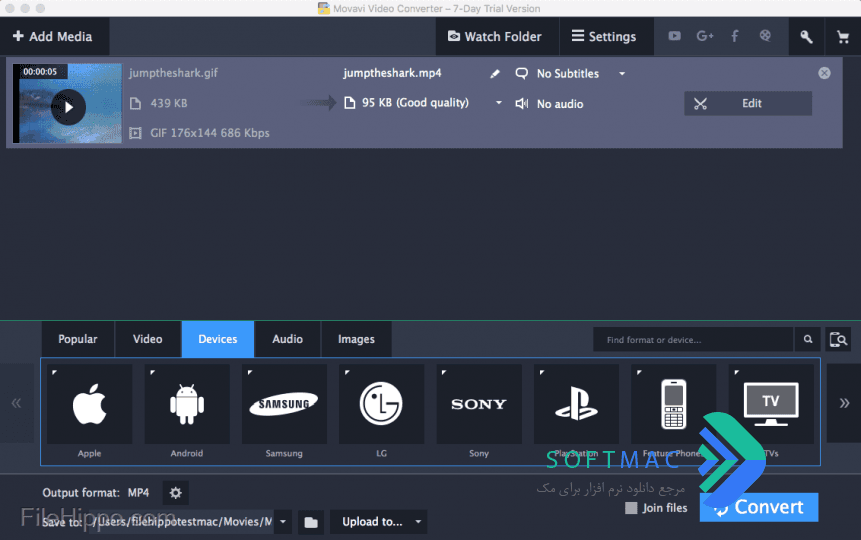The image size is (861, 540).
Task: Click the YouTube share icon
Action: pos(674,36)
